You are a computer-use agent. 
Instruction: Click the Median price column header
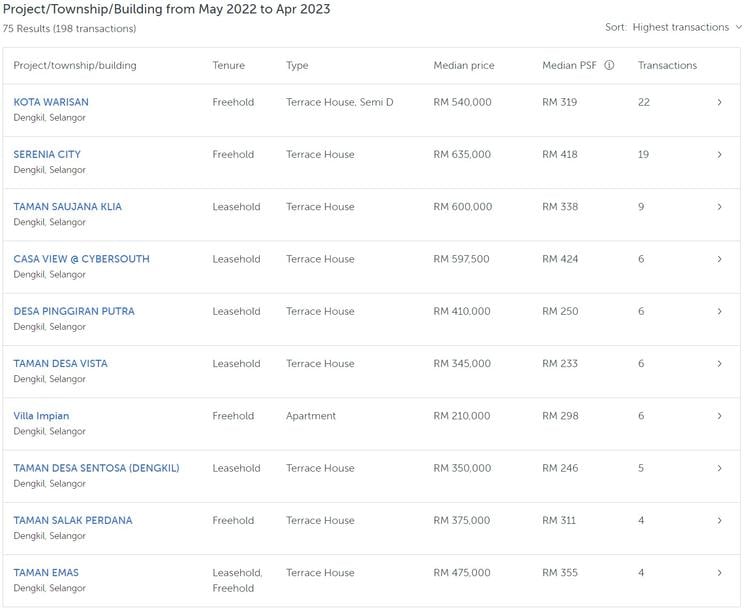click(463, 65)
